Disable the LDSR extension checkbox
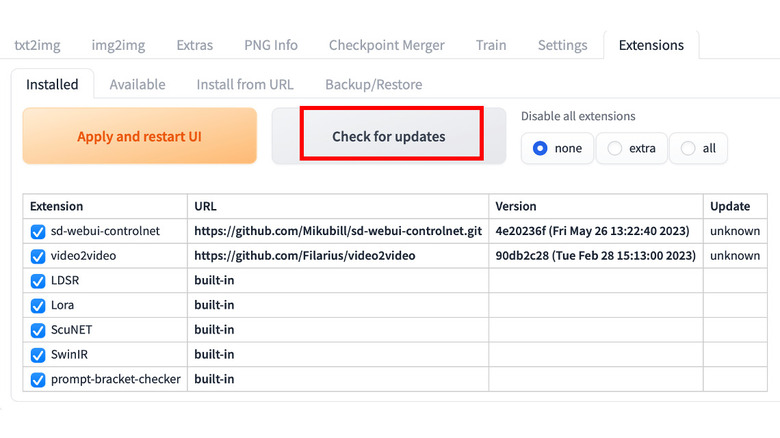Screen dimensions: 780x438 pyautogui.click(x=38, y=281)
